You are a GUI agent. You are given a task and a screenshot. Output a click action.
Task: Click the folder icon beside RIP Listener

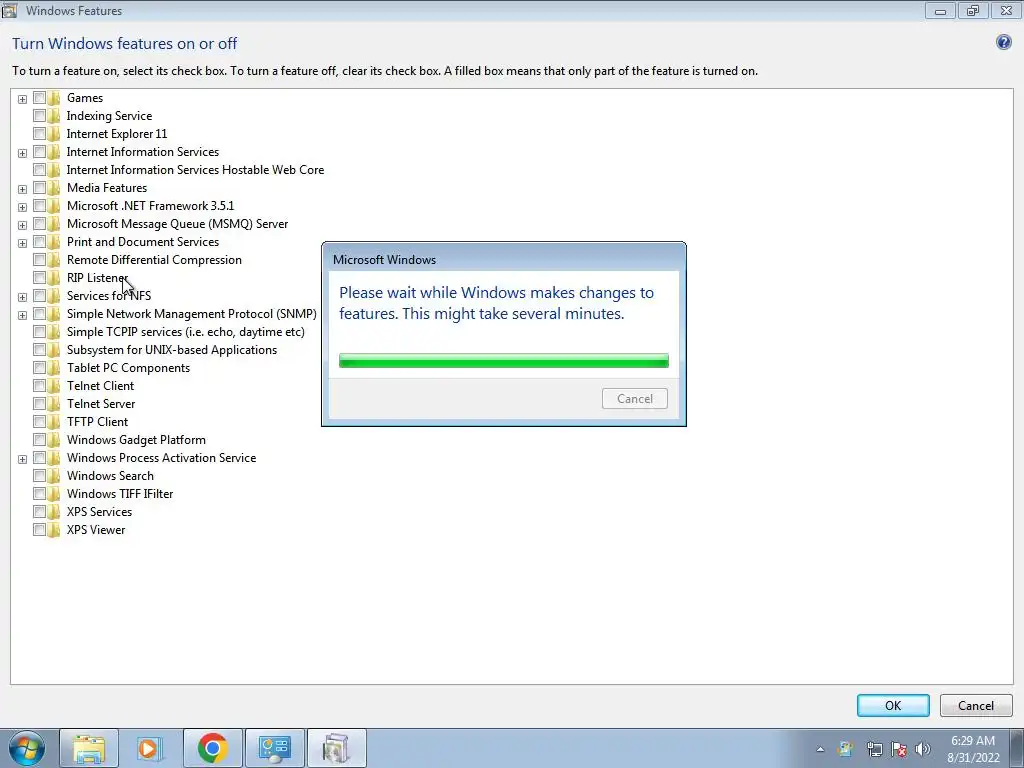tap(54, 278)
